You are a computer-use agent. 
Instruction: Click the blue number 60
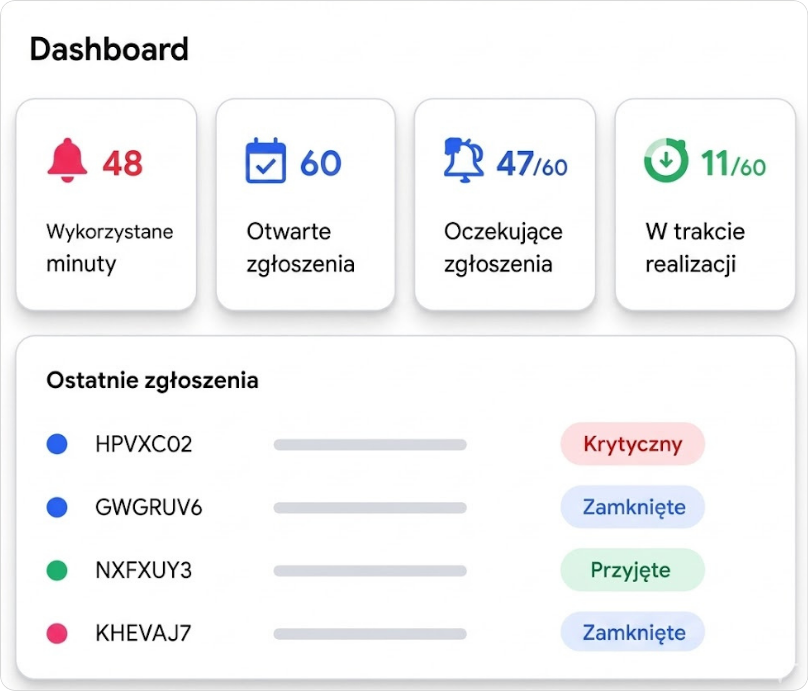(x=321, y=163)
